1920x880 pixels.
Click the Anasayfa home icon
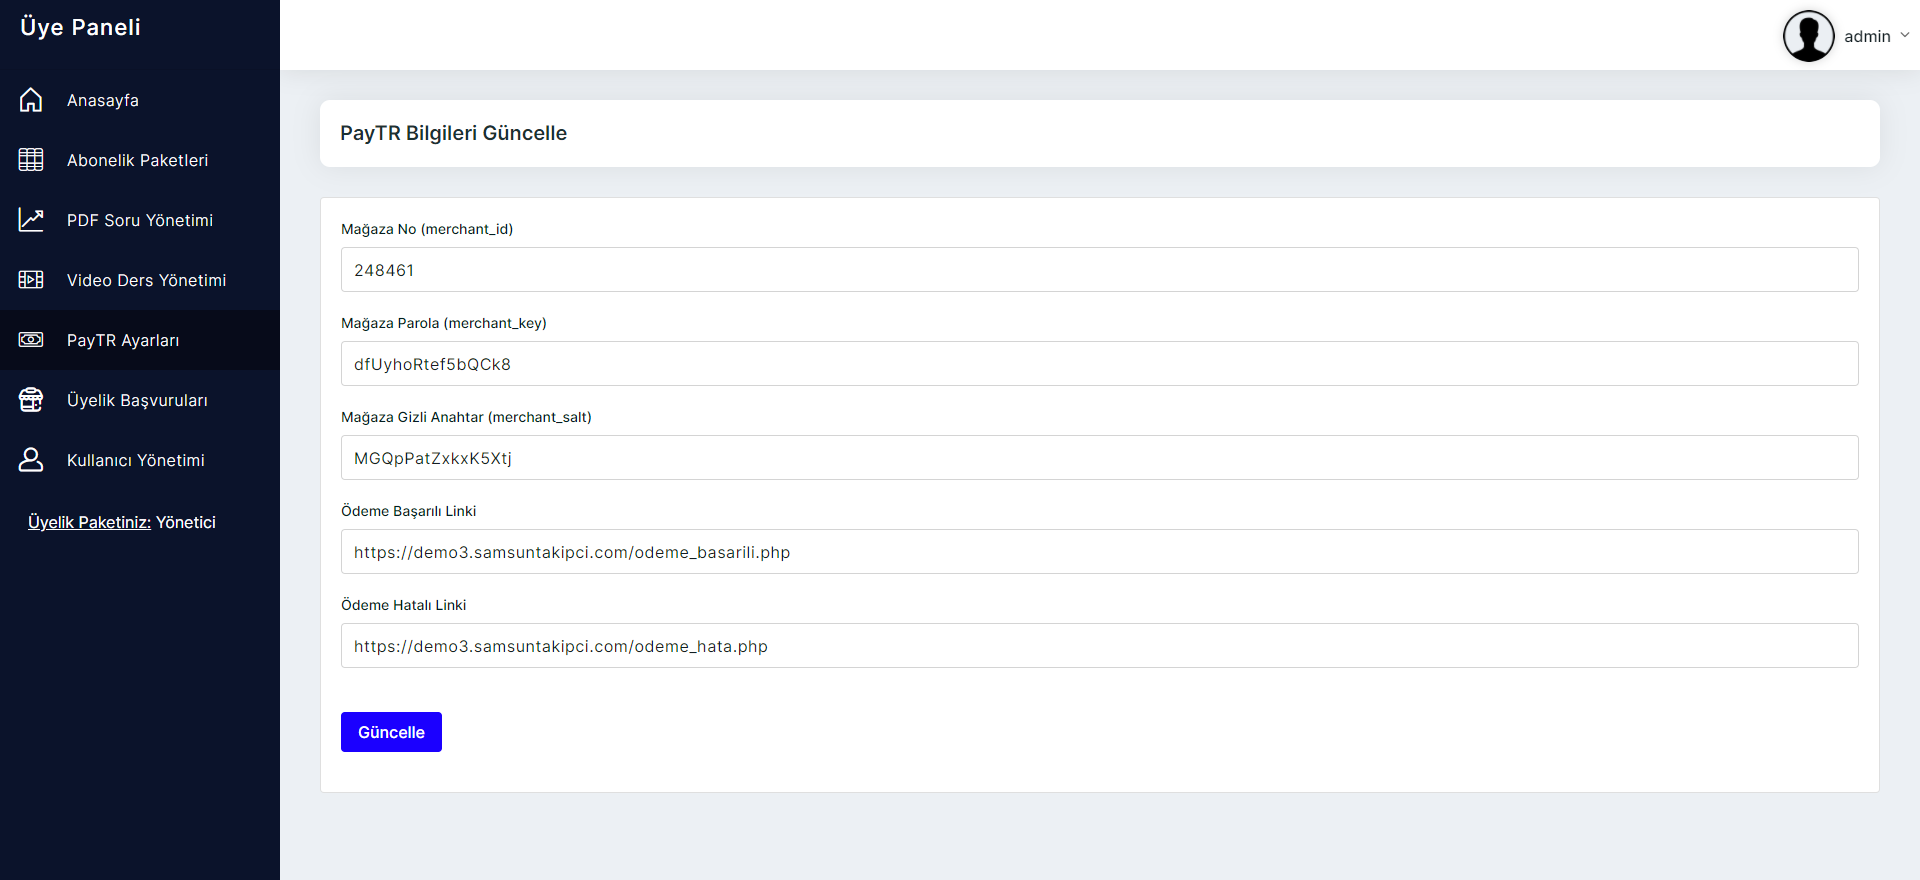coord(31,100)
